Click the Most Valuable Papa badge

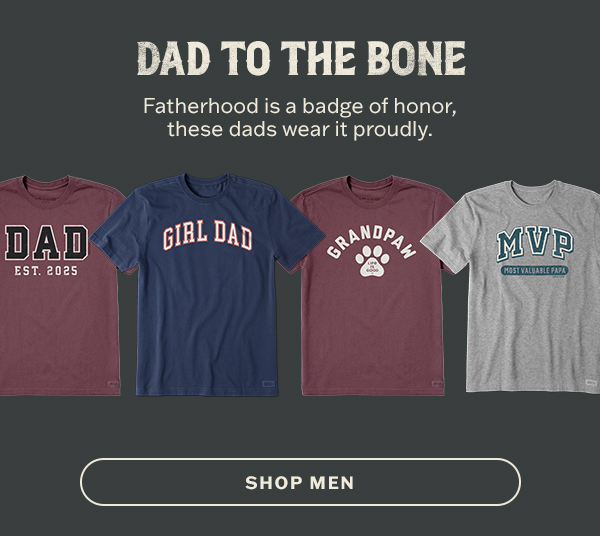pyautogui.click(x=535, y=270)
